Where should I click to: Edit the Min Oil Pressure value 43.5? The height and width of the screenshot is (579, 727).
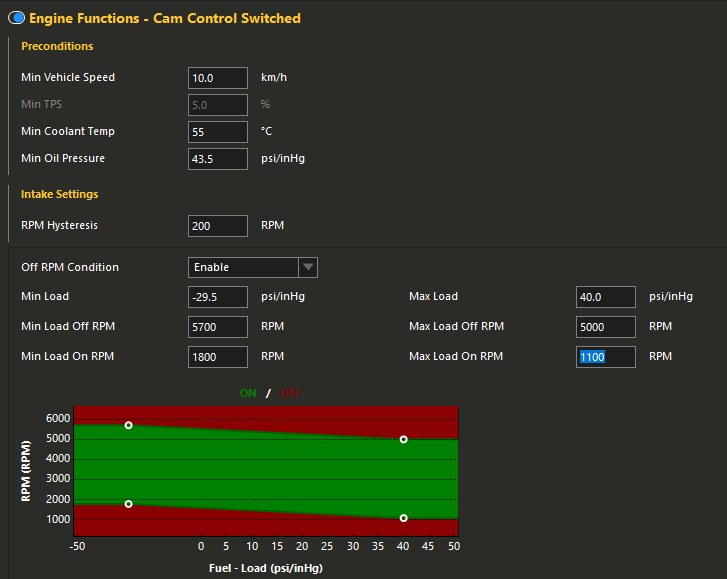(x=217, y=159)
